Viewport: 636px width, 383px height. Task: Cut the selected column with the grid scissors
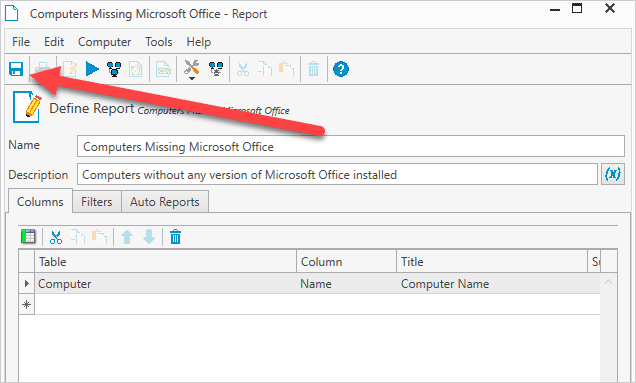click(x=56, y=237)
